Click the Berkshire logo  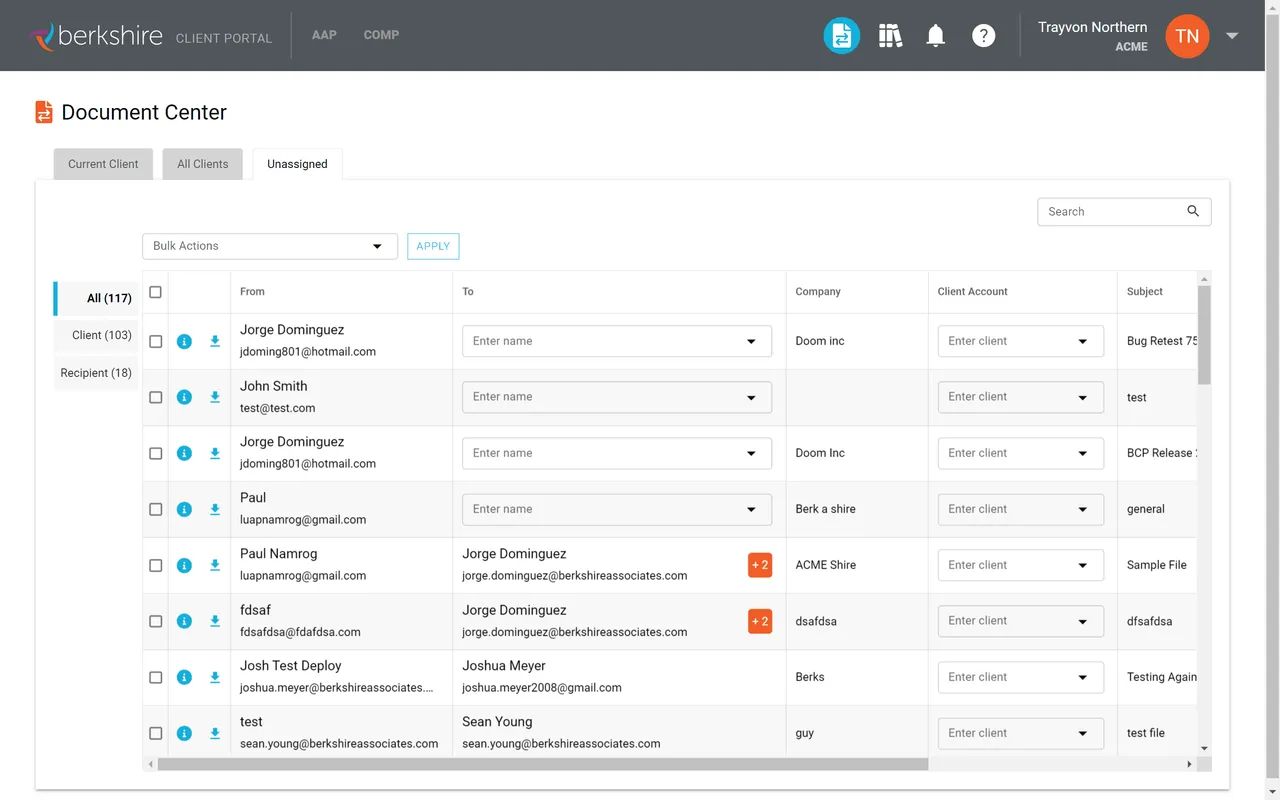97,35
